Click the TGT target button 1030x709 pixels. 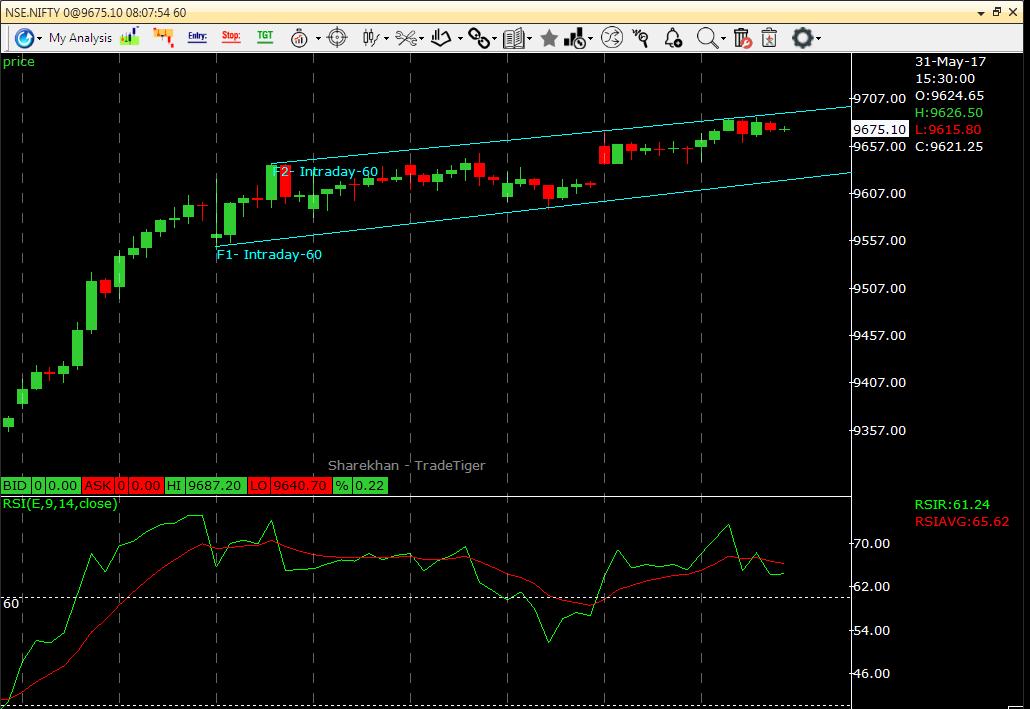coord(265,36)
